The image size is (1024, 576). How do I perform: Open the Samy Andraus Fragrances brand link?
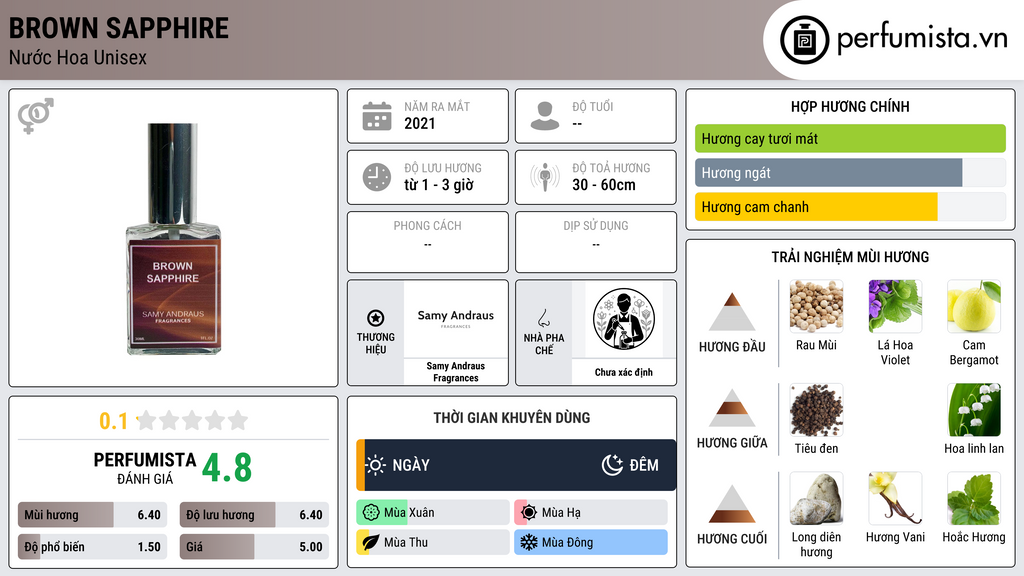[456, 372]
